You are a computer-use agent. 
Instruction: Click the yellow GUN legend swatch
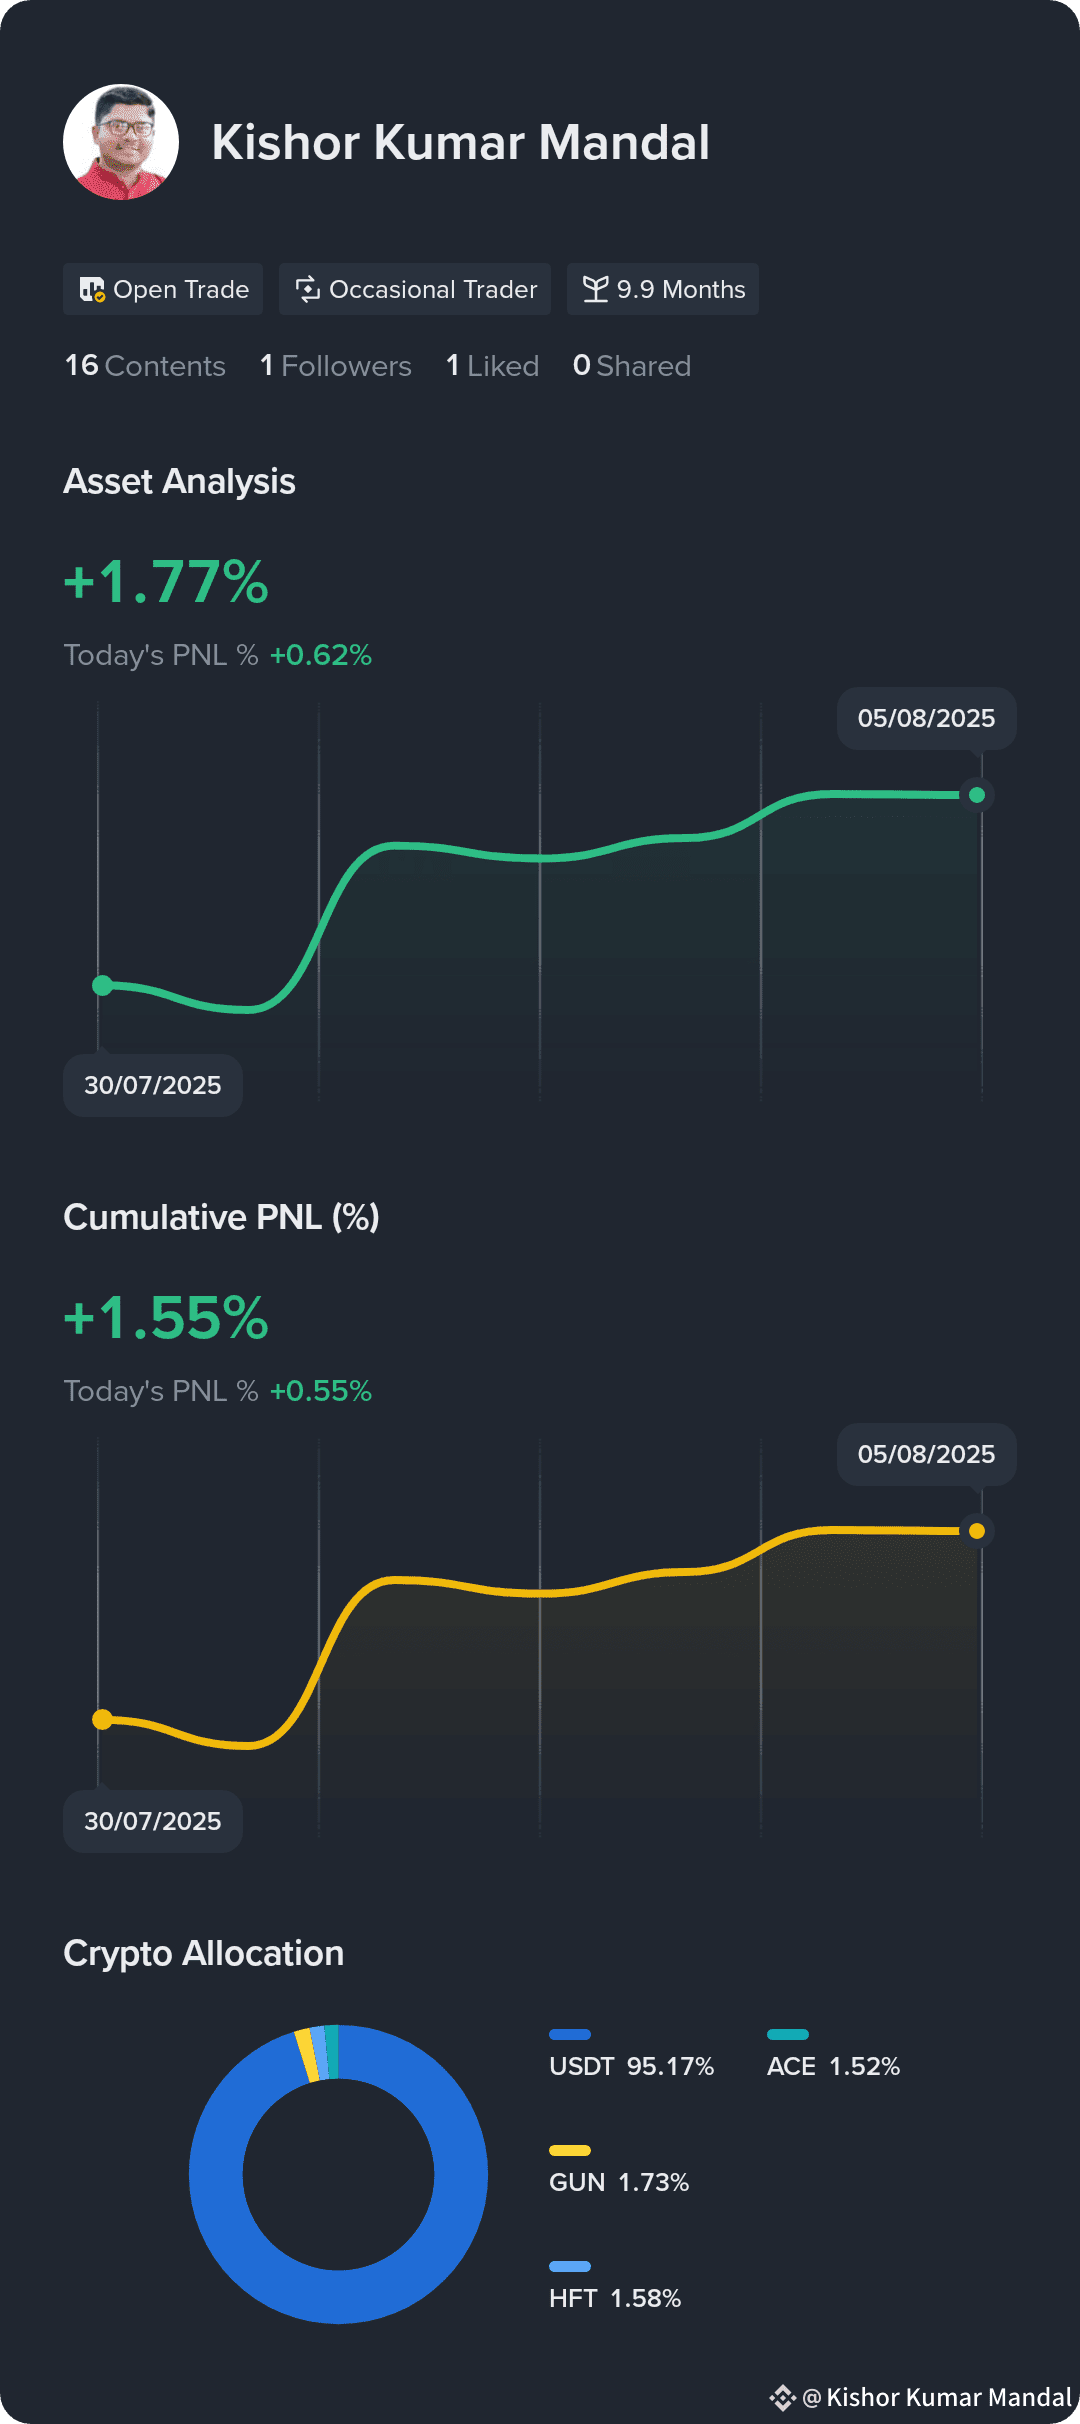[570, 2150]
